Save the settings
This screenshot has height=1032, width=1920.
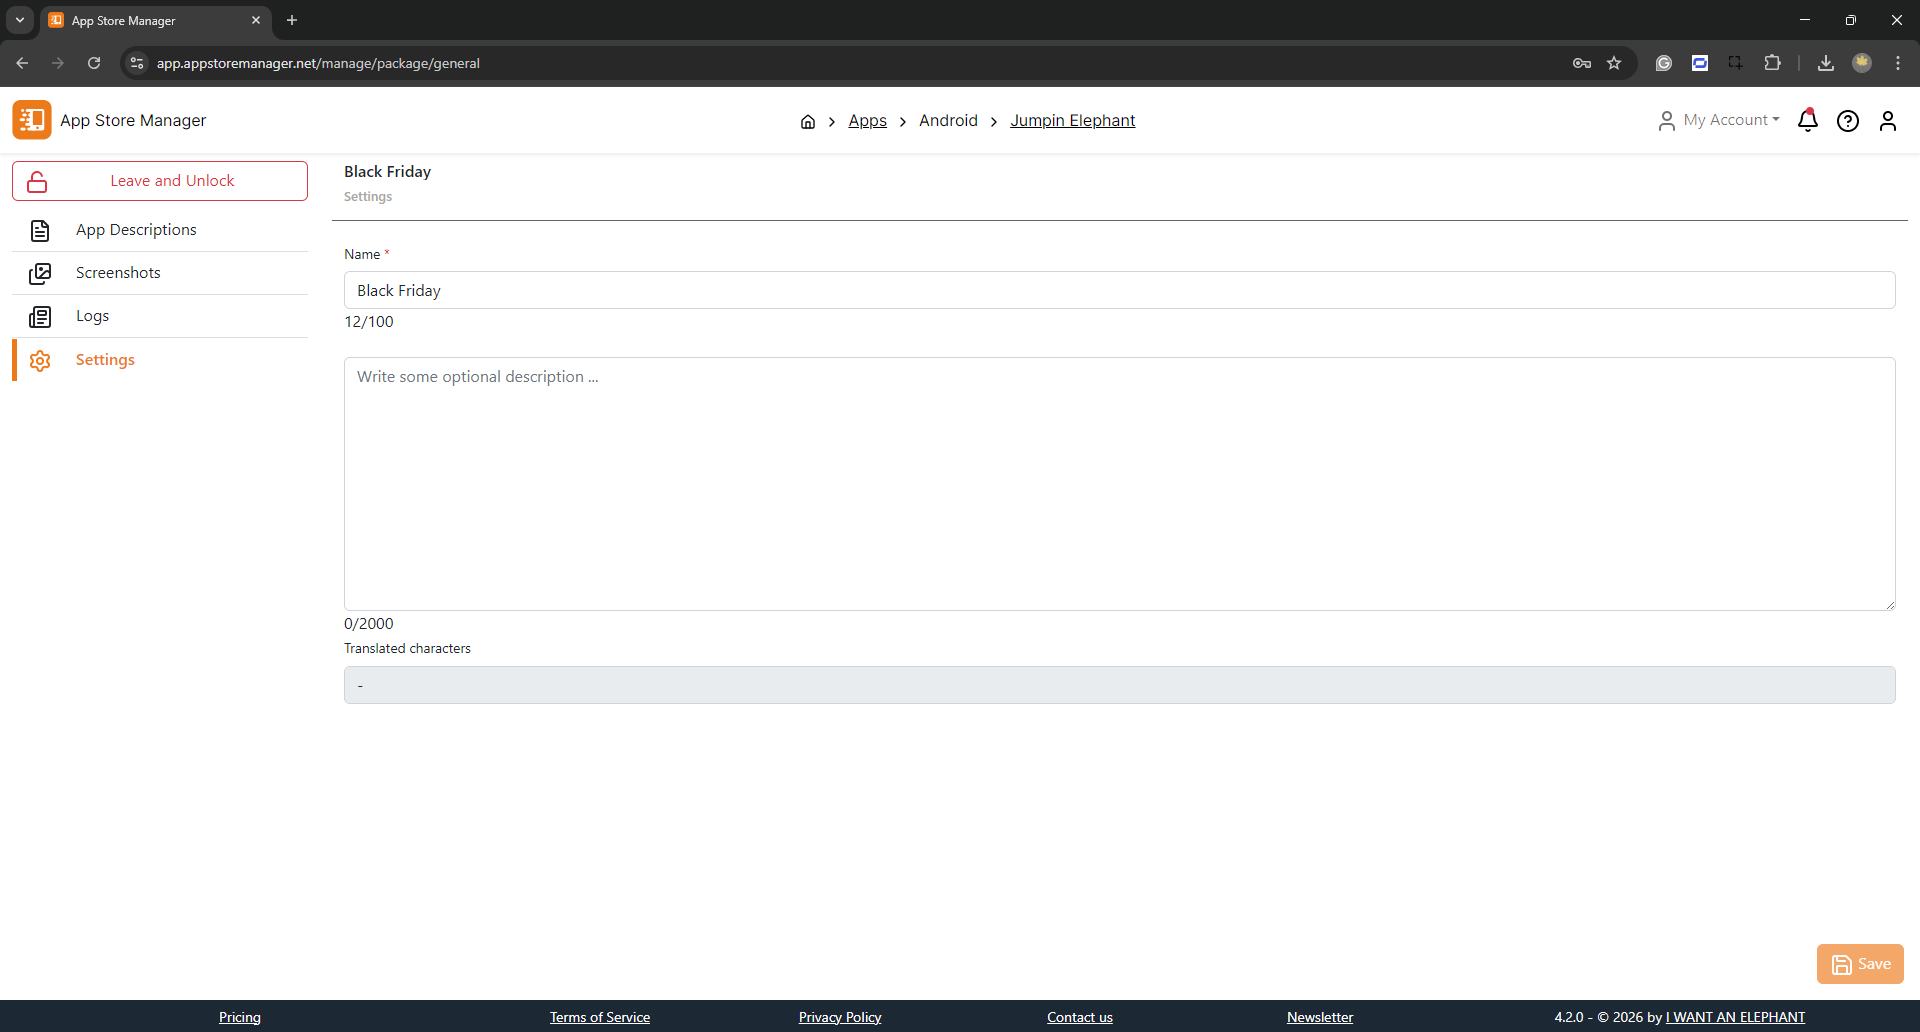(1860, 964)
